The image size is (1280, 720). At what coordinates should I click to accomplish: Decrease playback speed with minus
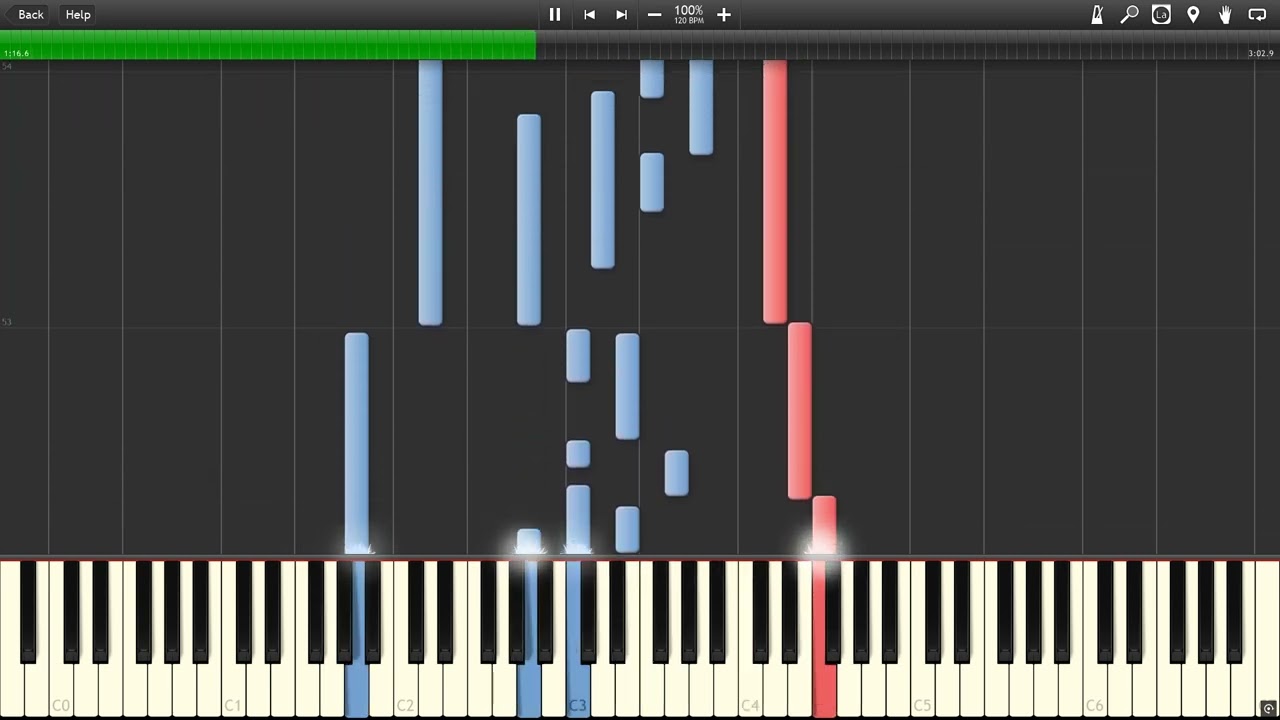(x=654, y=14)
